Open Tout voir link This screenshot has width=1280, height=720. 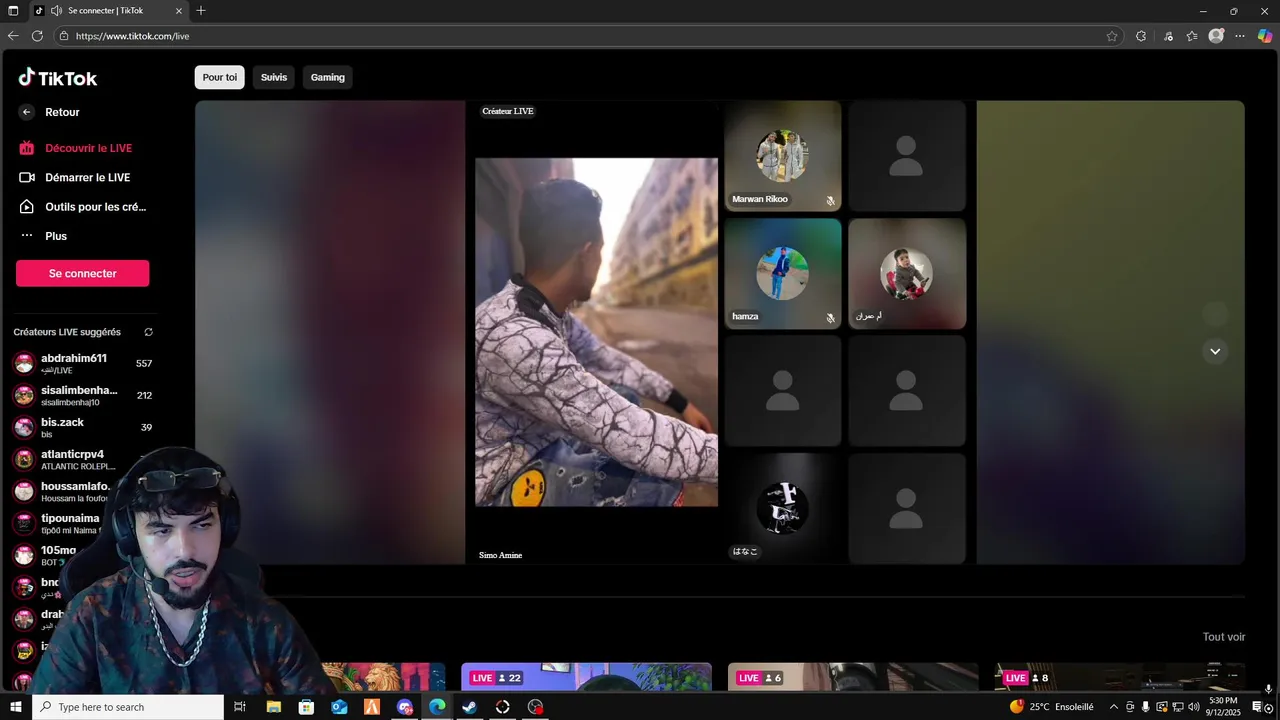click(x=1224, y=637)
